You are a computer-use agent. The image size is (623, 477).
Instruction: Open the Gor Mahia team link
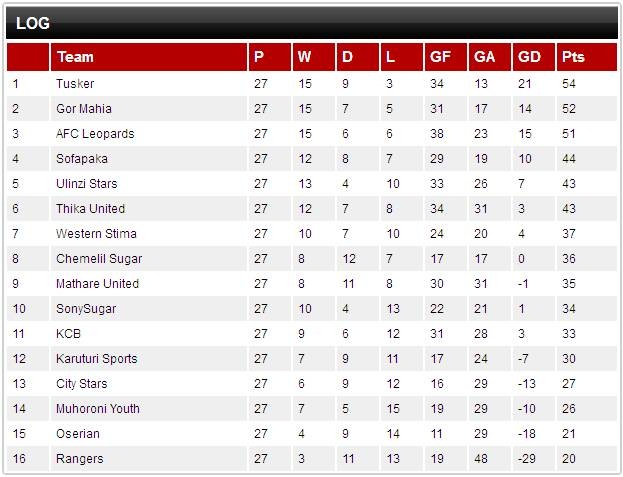pyautogui.click(x=84, y=109)
